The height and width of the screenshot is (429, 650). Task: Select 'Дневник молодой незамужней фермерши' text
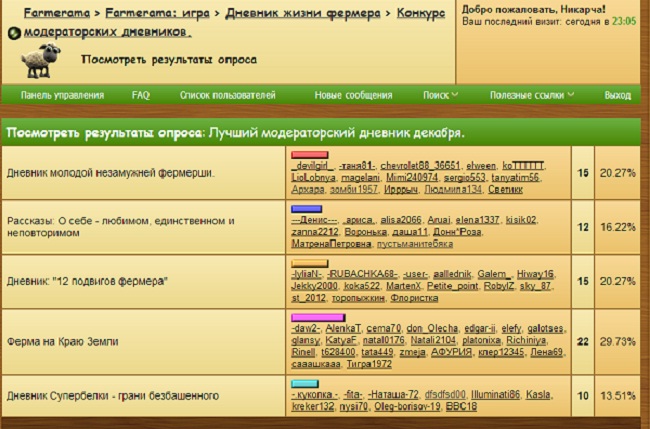[x=111, y=173]
